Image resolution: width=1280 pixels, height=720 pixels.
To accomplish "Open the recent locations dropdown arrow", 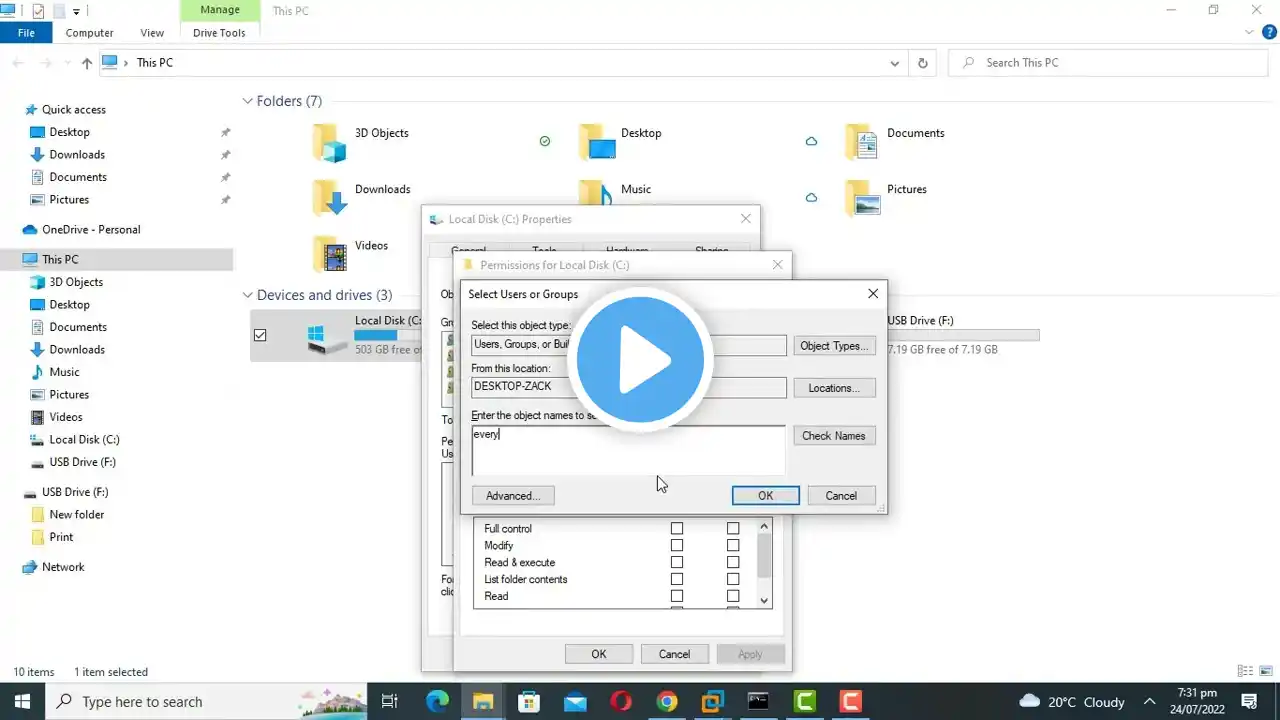I will pyautogui.click(x=68, y=63).
